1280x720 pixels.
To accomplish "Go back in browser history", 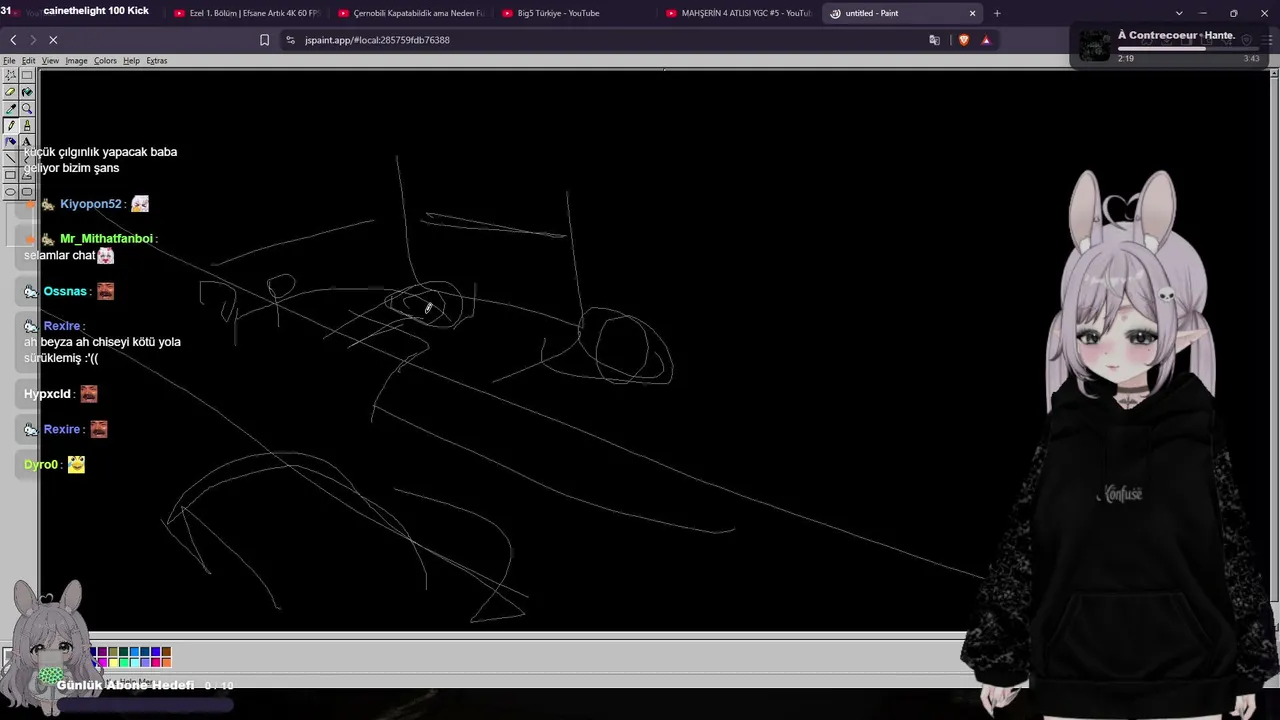I will tap(13, 40).
